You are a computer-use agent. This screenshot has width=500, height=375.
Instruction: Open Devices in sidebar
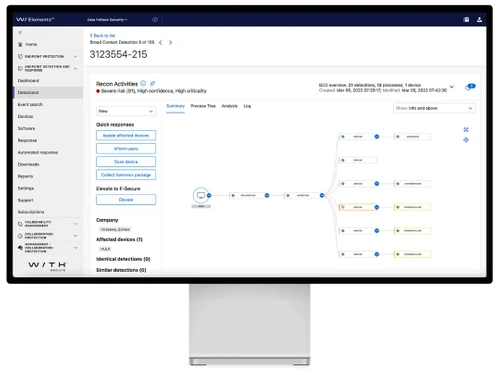[48, 116]
